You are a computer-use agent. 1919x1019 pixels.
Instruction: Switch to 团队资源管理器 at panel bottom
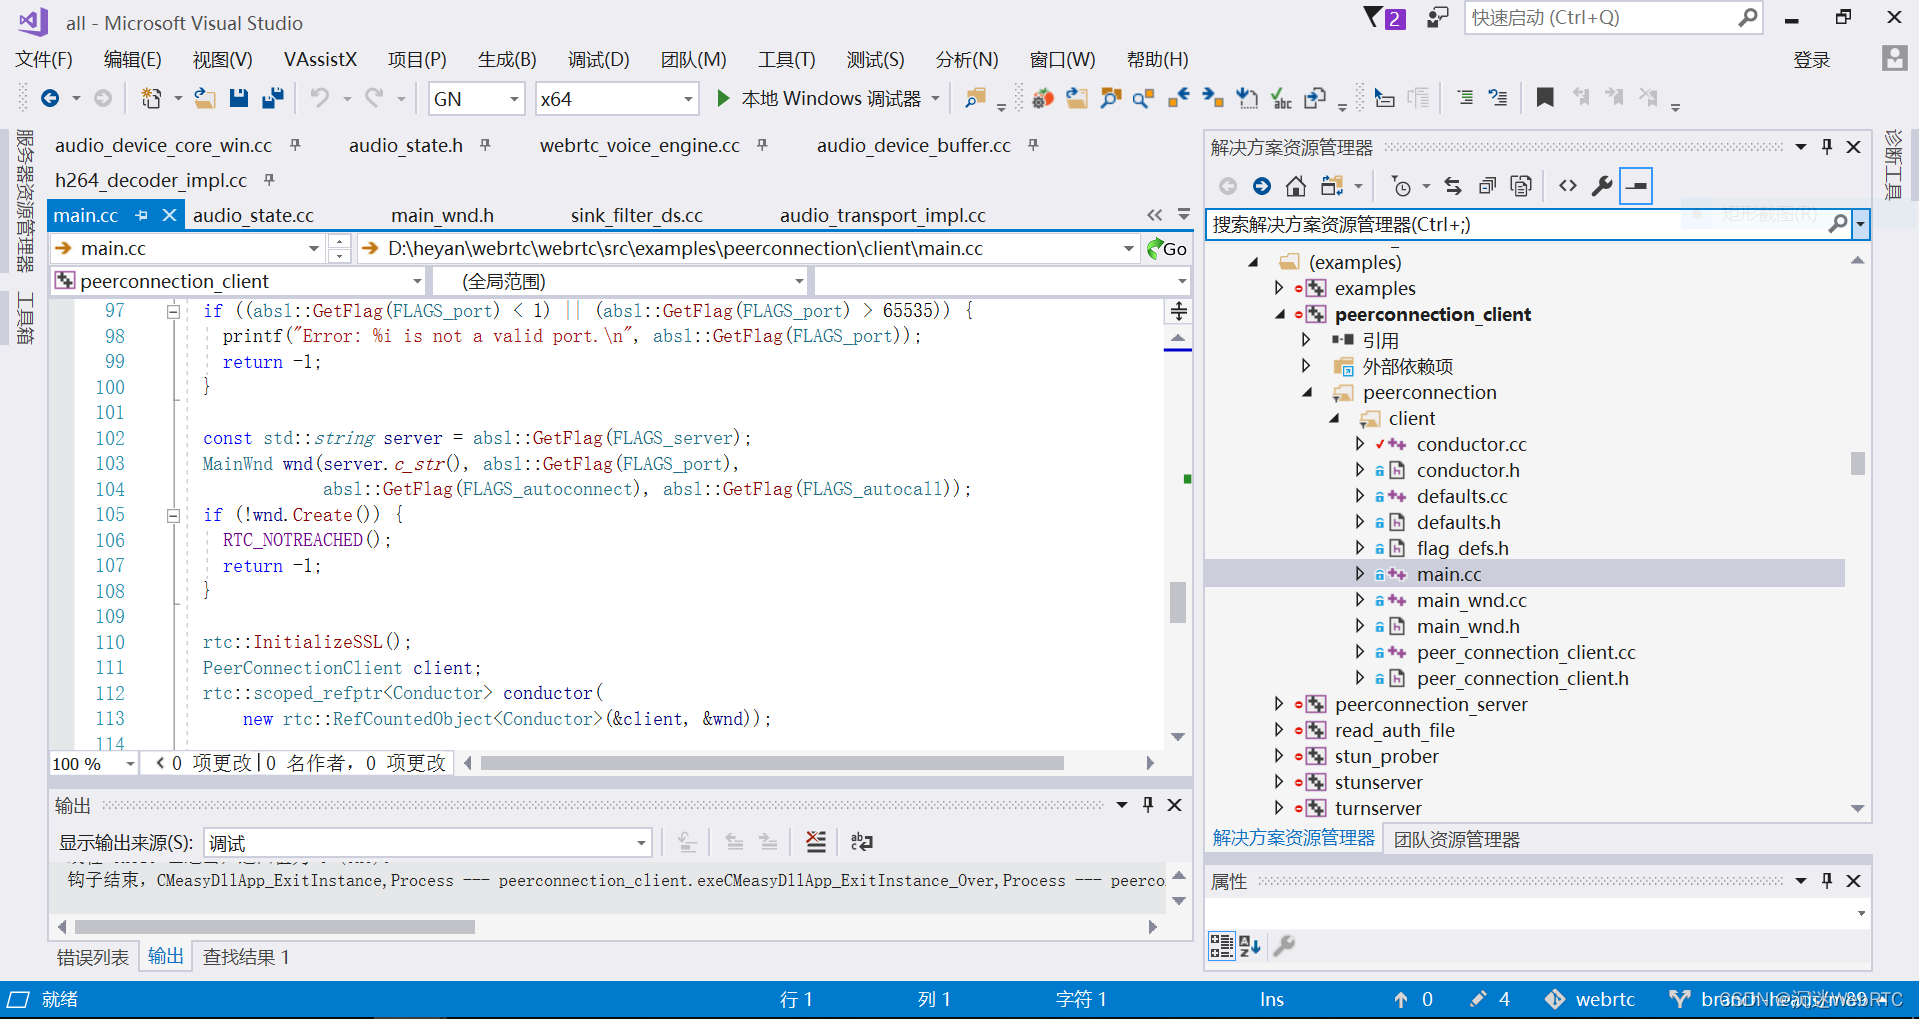click(1457, 839)
